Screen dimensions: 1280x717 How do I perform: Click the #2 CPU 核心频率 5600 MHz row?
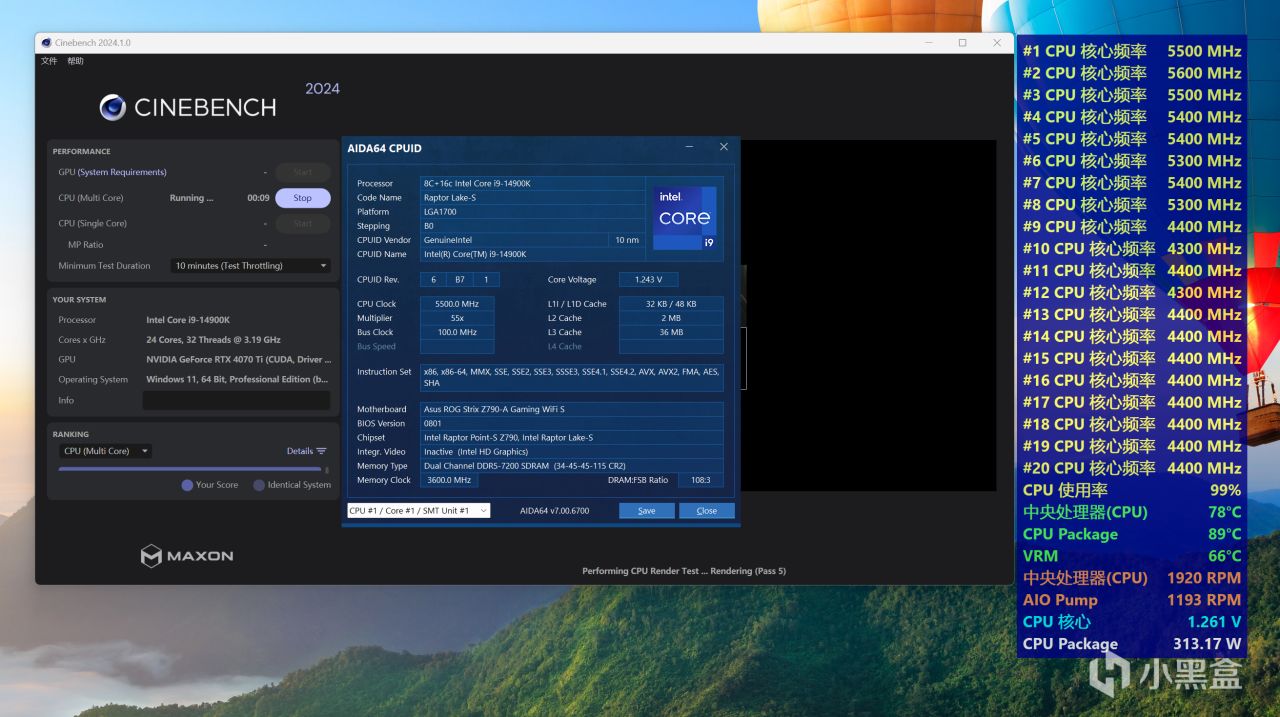point(1132,73)
